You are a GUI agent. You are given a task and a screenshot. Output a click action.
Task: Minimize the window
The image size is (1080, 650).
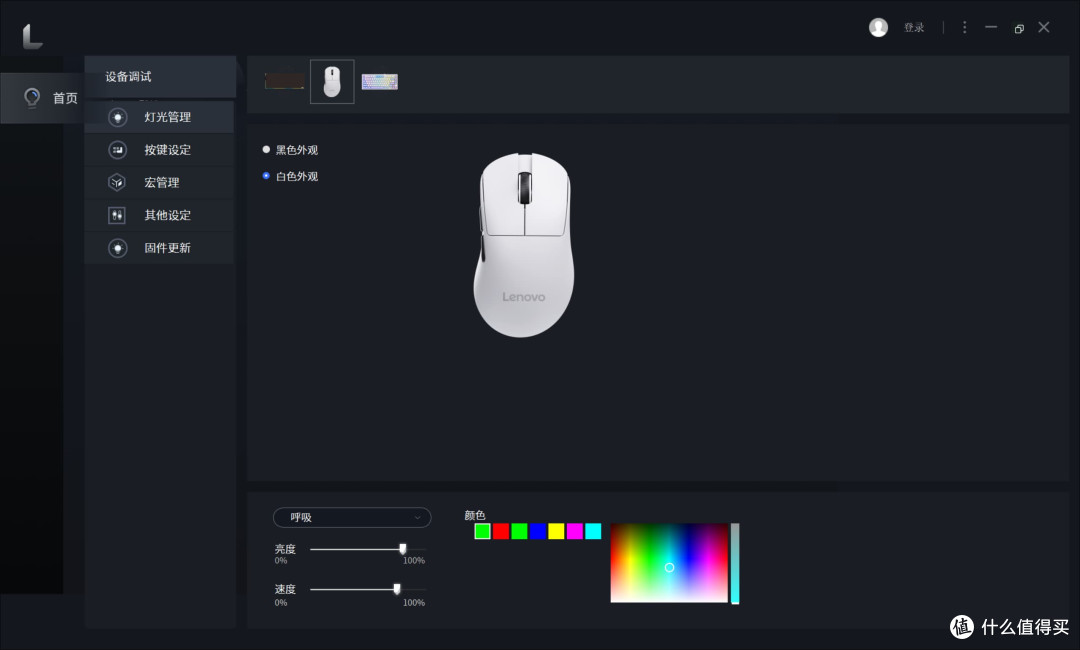[991, 27]
